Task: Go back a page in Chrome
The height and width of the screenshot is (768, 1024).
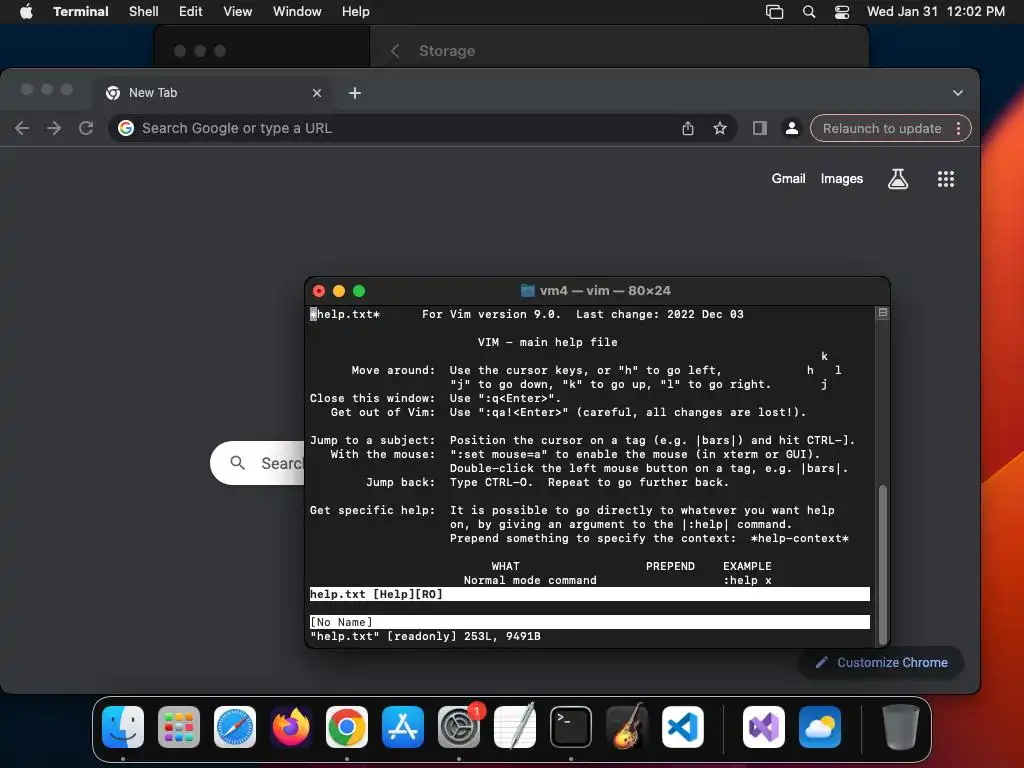Action: coord(22,128)
